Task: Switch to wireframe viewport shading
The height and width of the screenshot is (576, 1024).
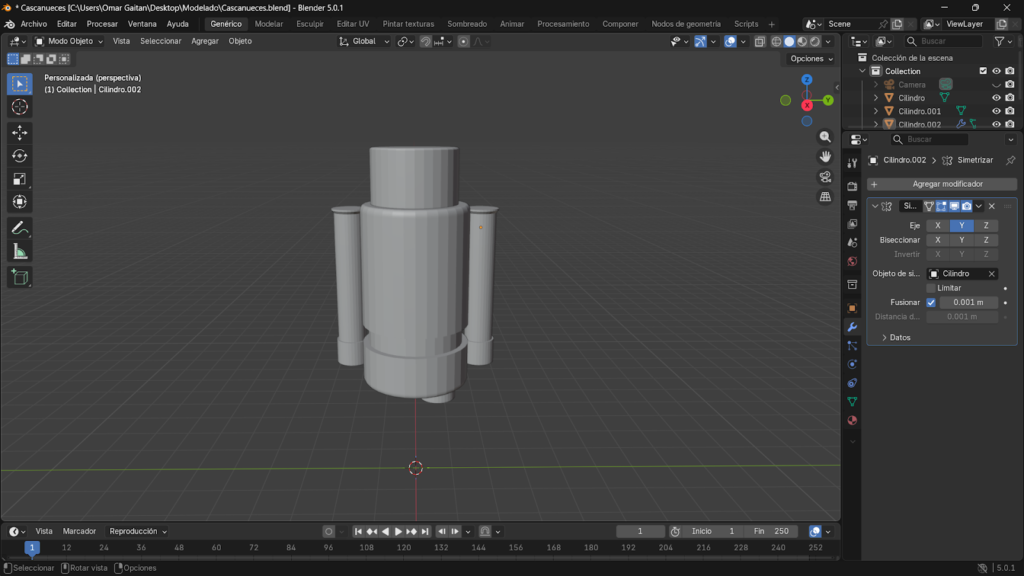Action: 776,42
